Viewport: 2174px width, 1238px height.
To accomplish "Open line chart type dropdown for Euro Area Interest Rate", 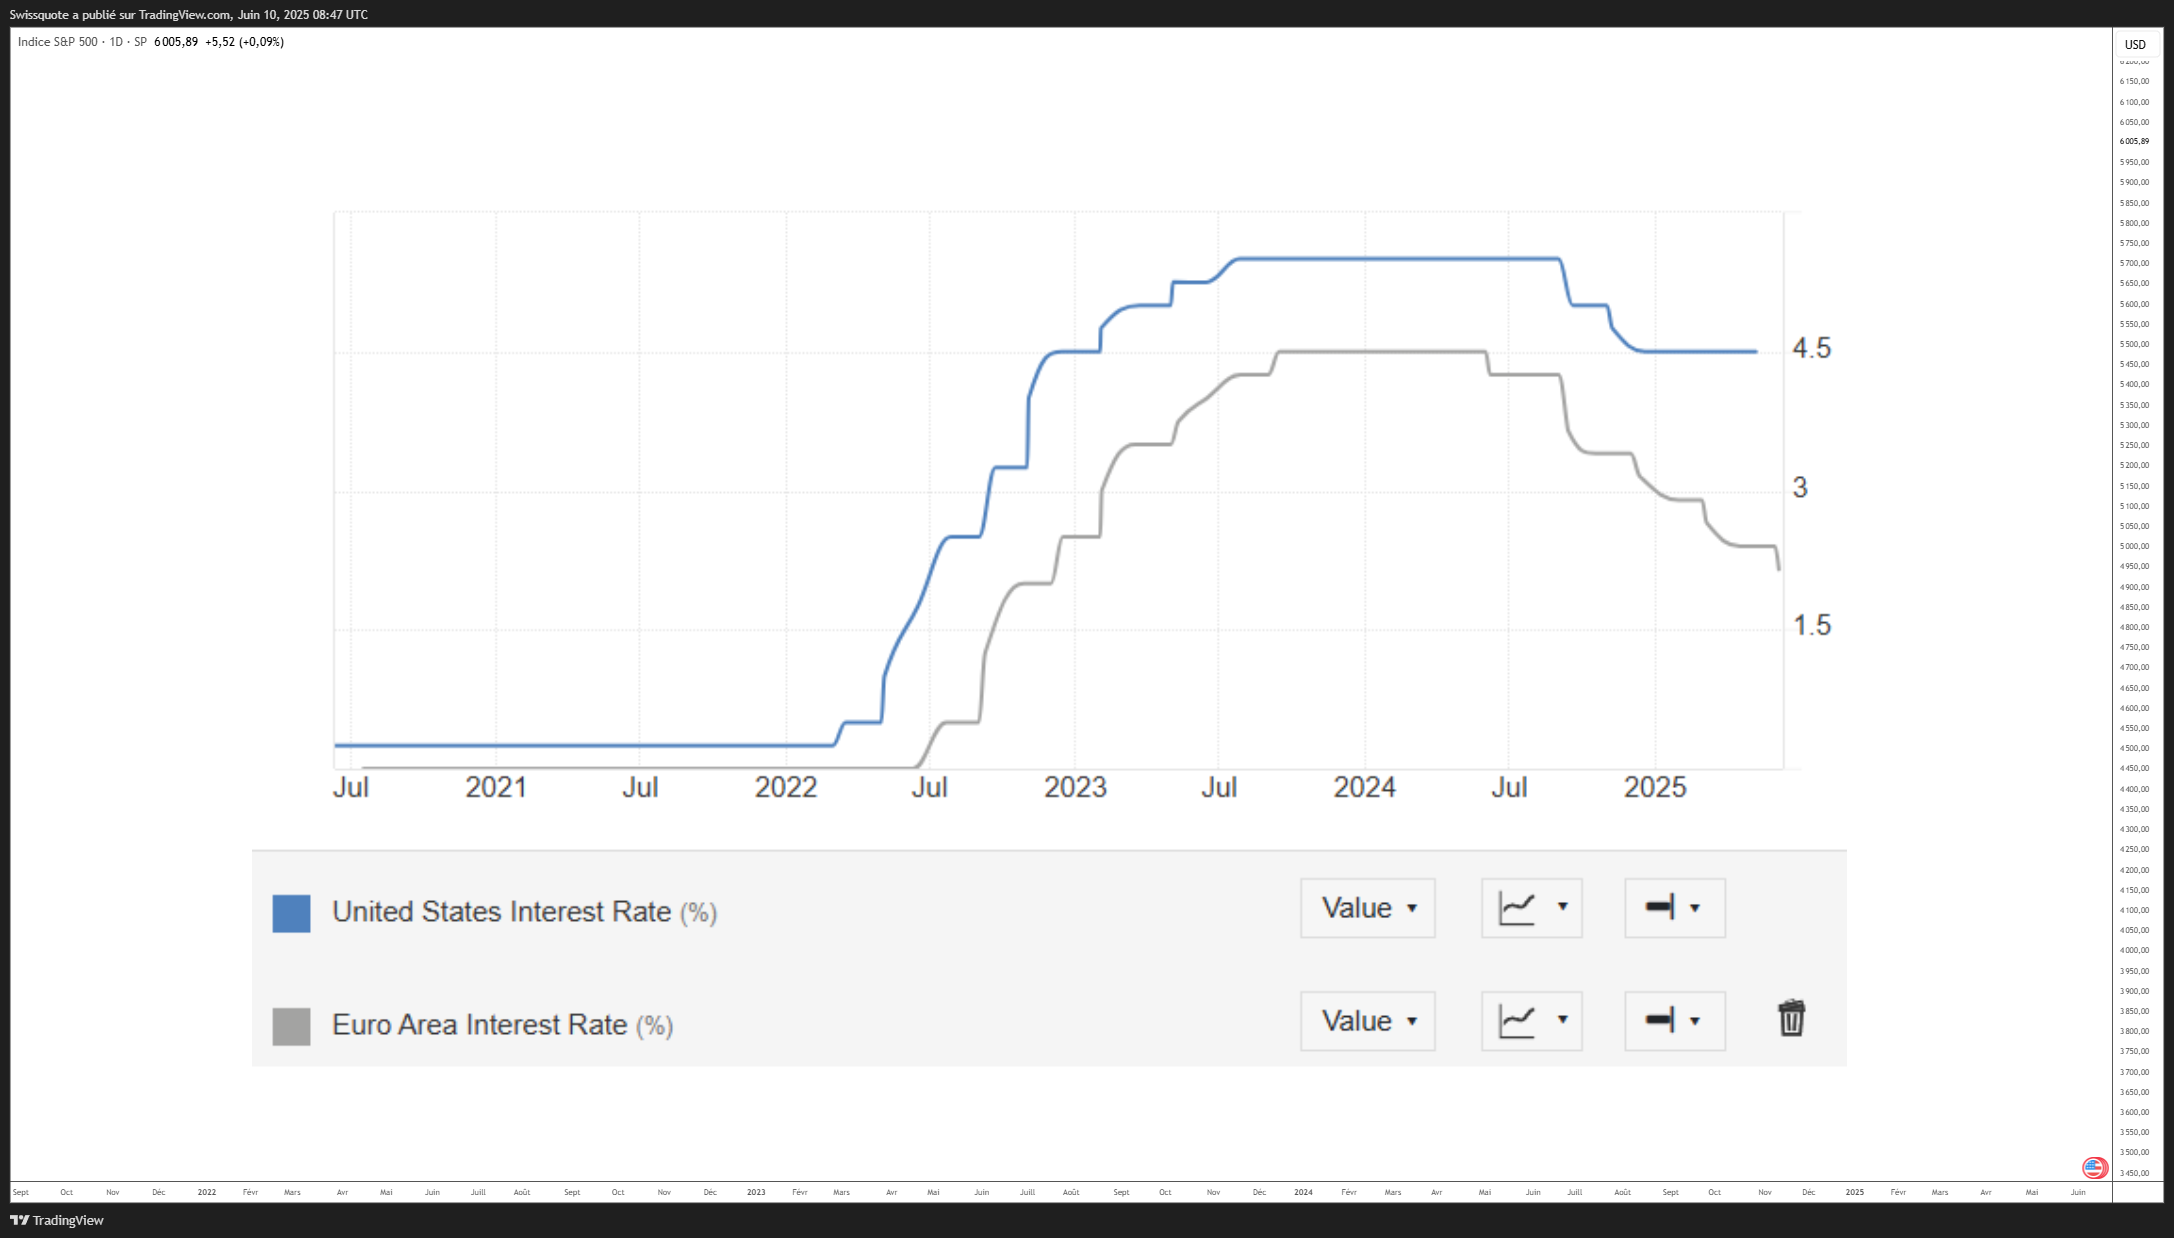I will click(1532, 1021).
